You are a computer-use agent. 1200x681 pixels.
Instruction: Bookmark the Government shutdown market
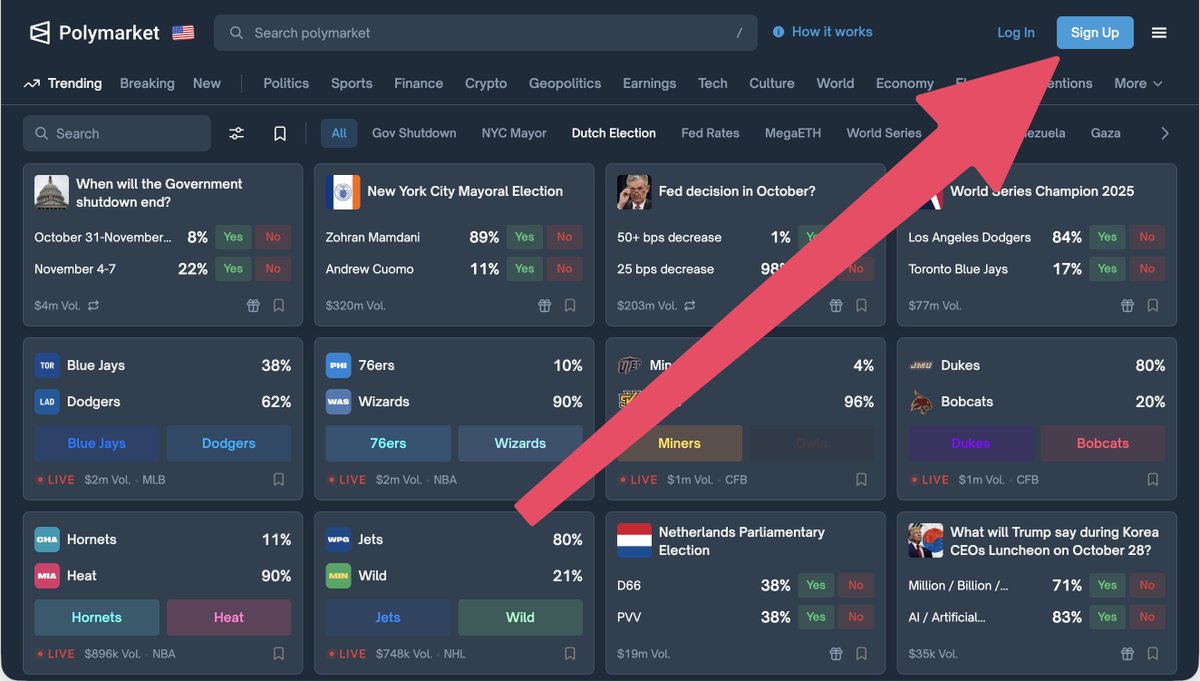(x=279, y=306)
